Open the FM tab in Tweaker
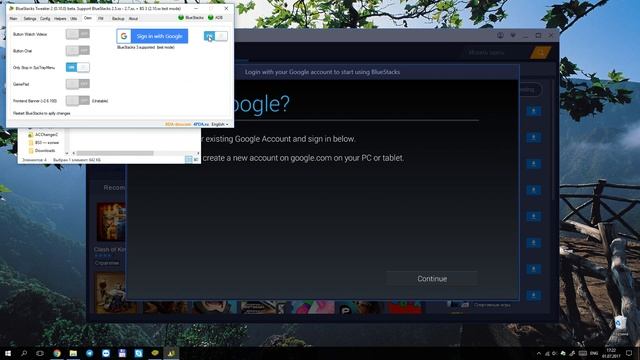640x360 pixels. click(100, 18)
